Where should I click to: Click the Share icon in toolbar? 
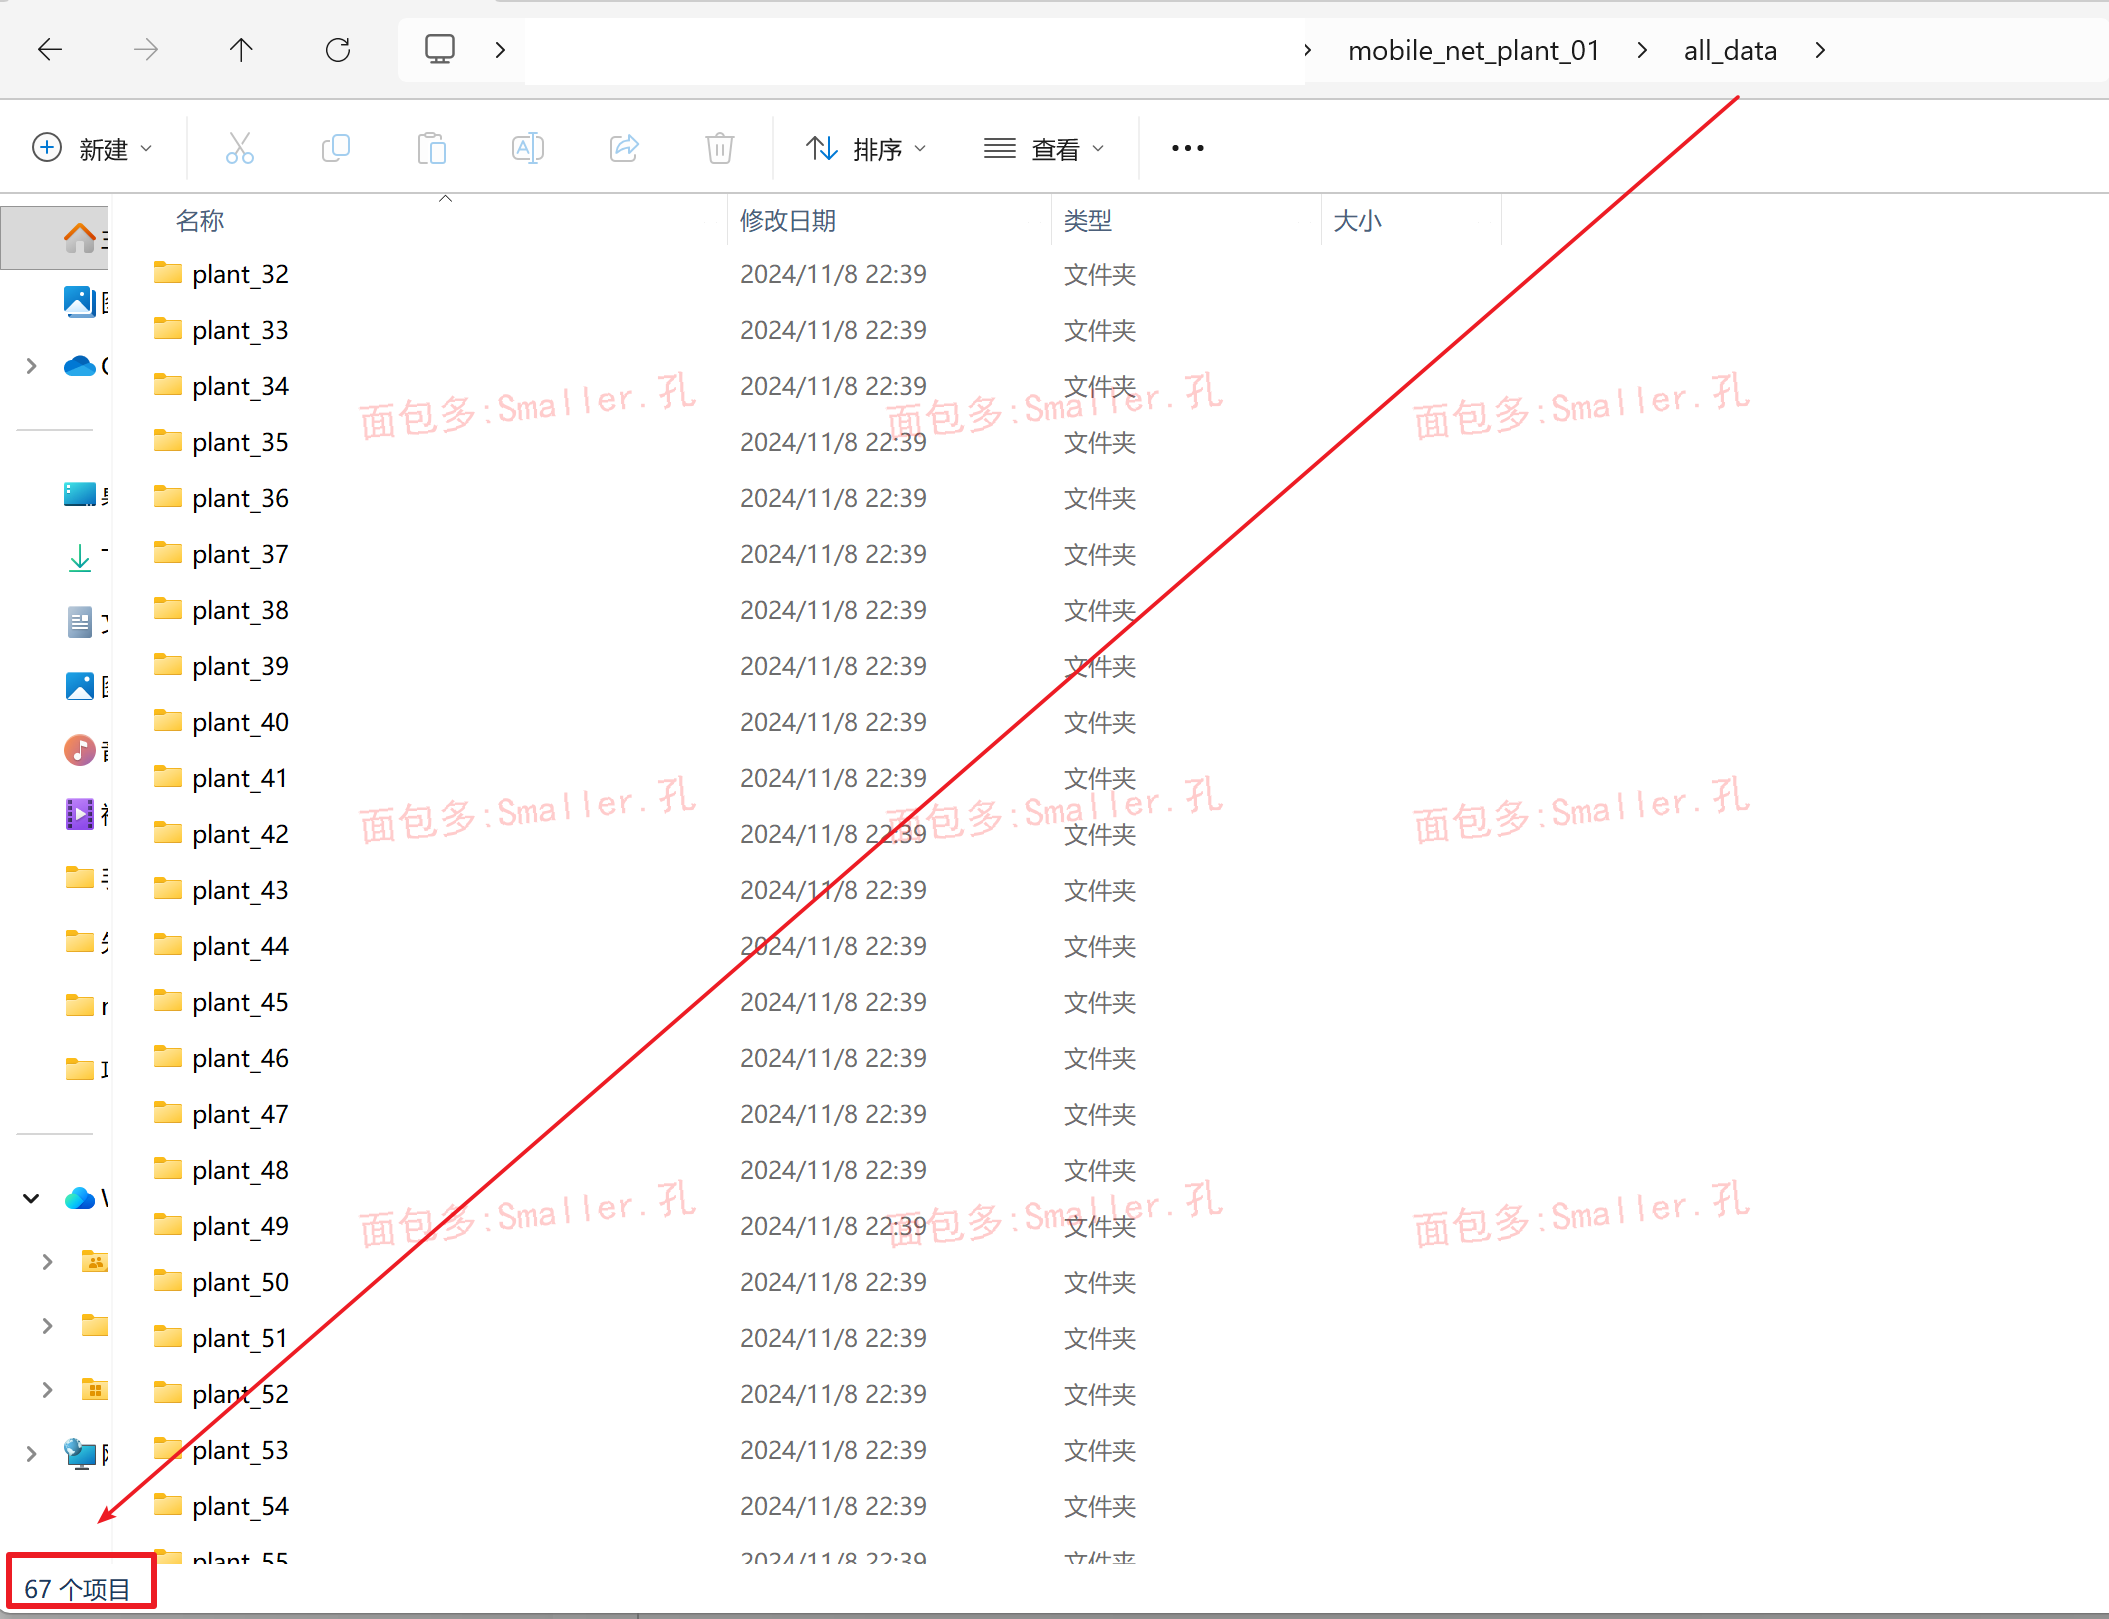(623, 149)
